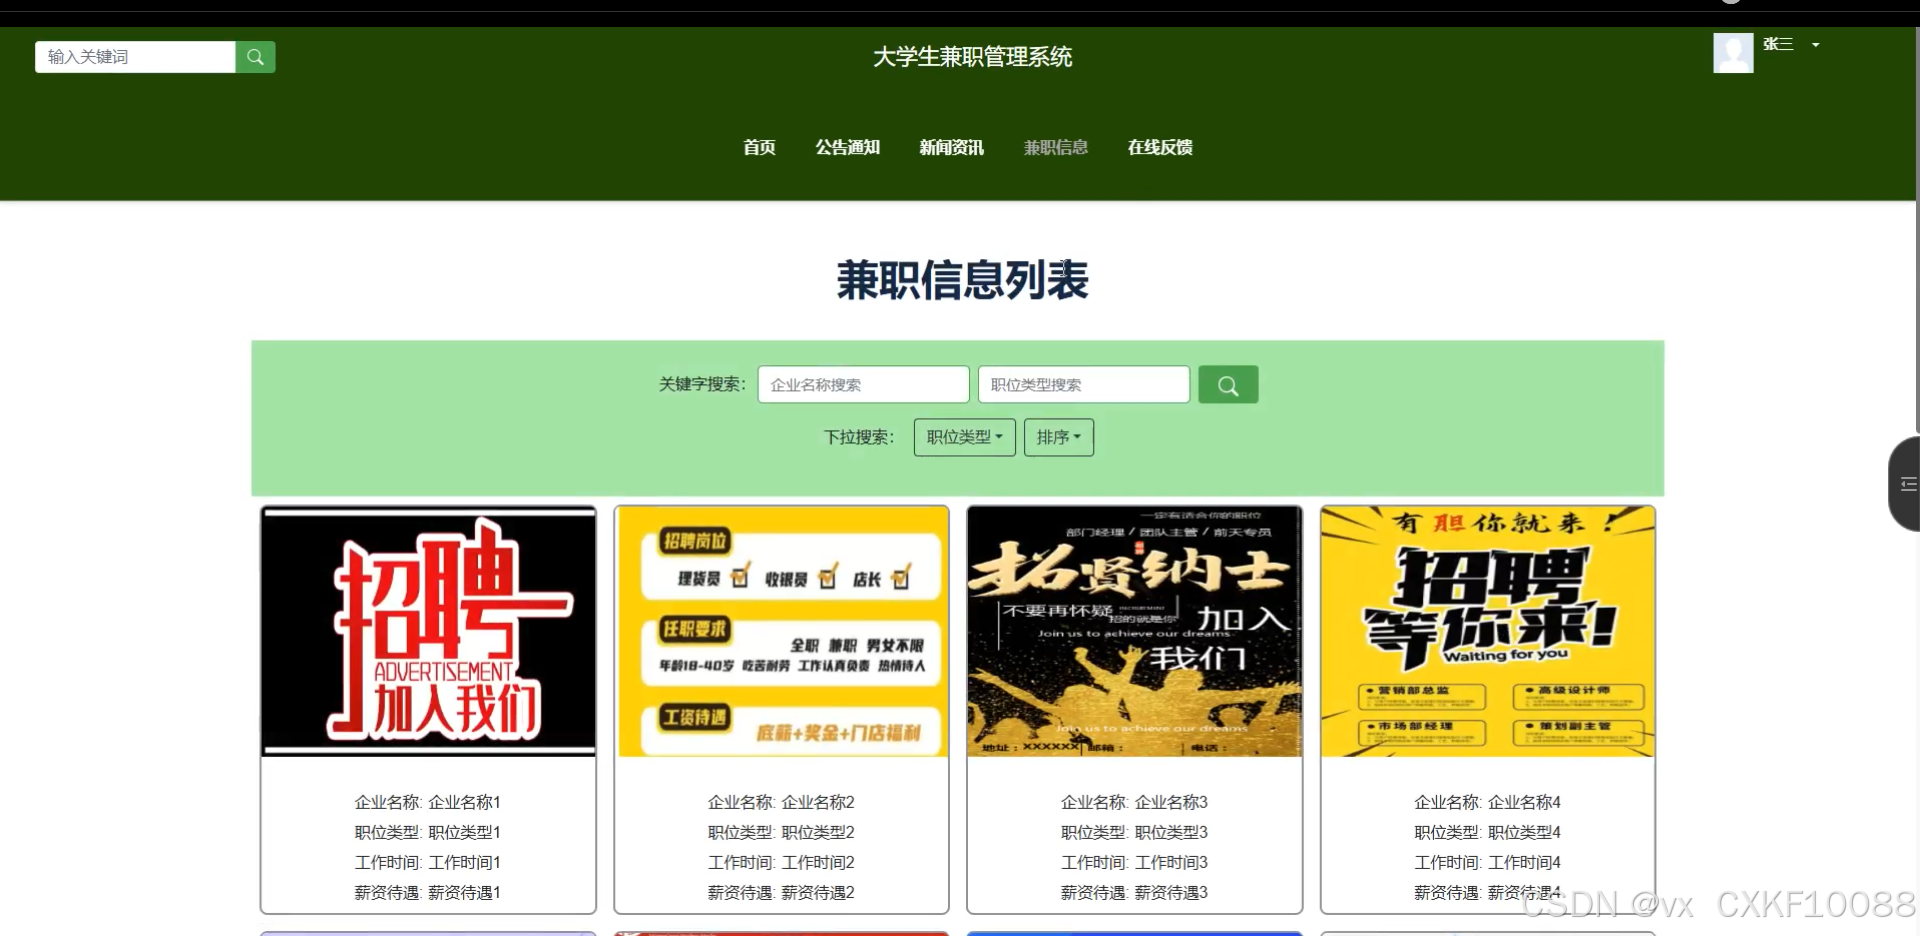Open the 招贤纳士 gold poster thumbnail
The image size is (1920, 936).
click(1134, 631)
